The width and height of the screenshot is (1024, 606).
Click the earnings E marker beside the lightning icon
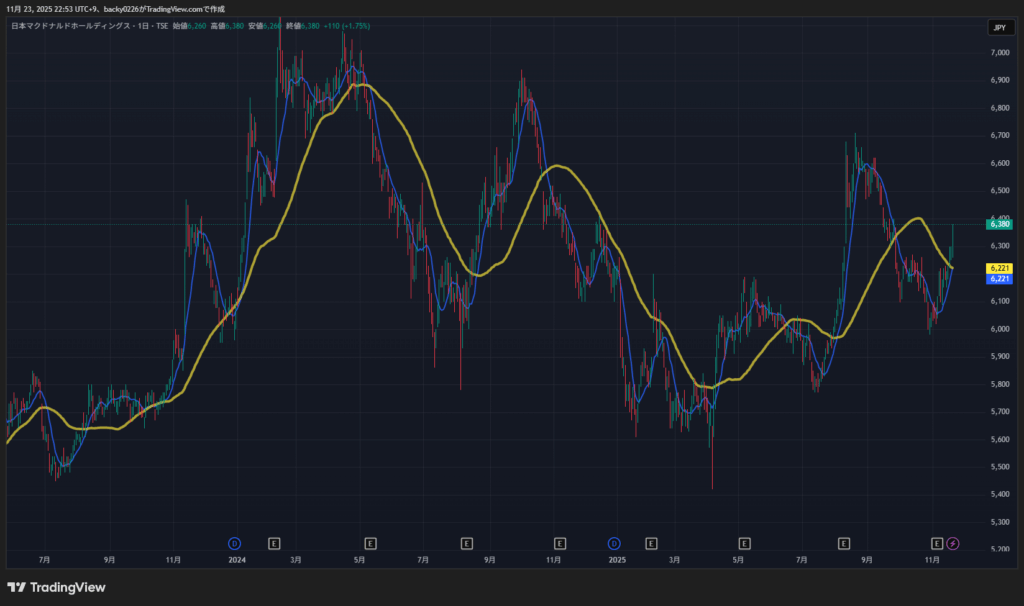[937, 543]
